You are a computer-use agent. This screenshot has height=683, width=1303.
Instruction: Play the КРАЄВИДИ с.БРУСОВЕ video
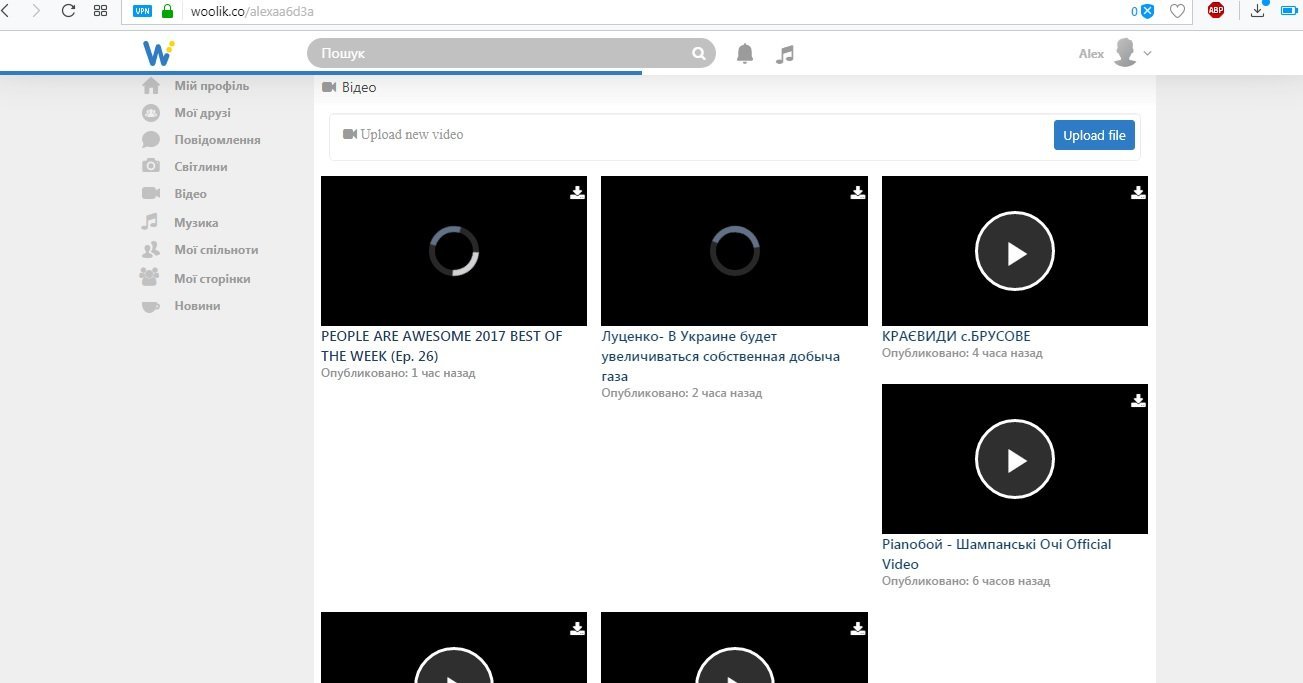coord(1014,252)
